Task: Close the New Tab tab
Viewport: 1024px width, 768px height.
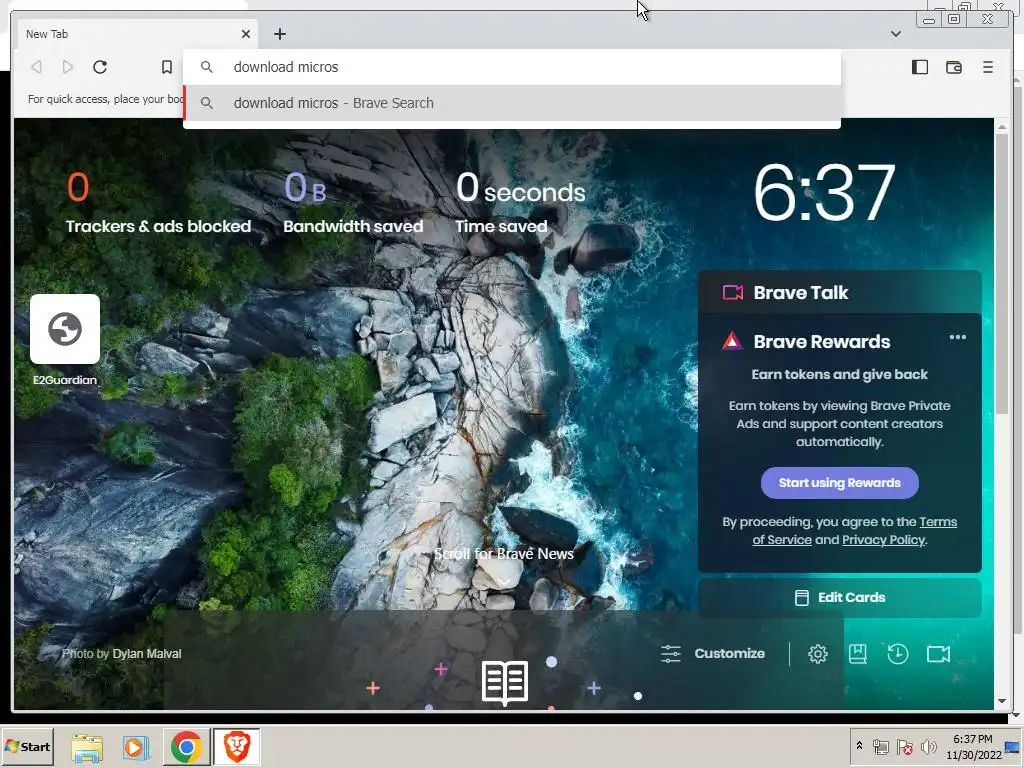Action: point(246,34)
